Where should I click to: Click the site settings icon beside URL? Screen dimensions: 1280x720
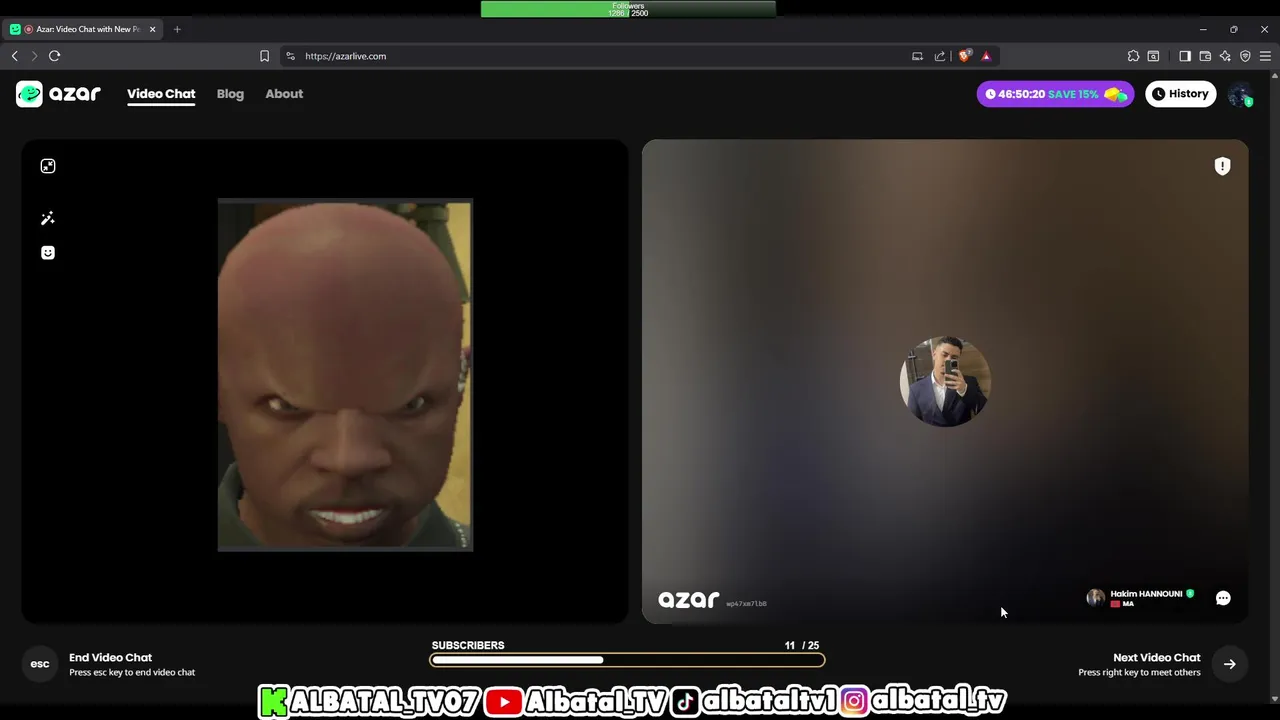tap(291, 56)
